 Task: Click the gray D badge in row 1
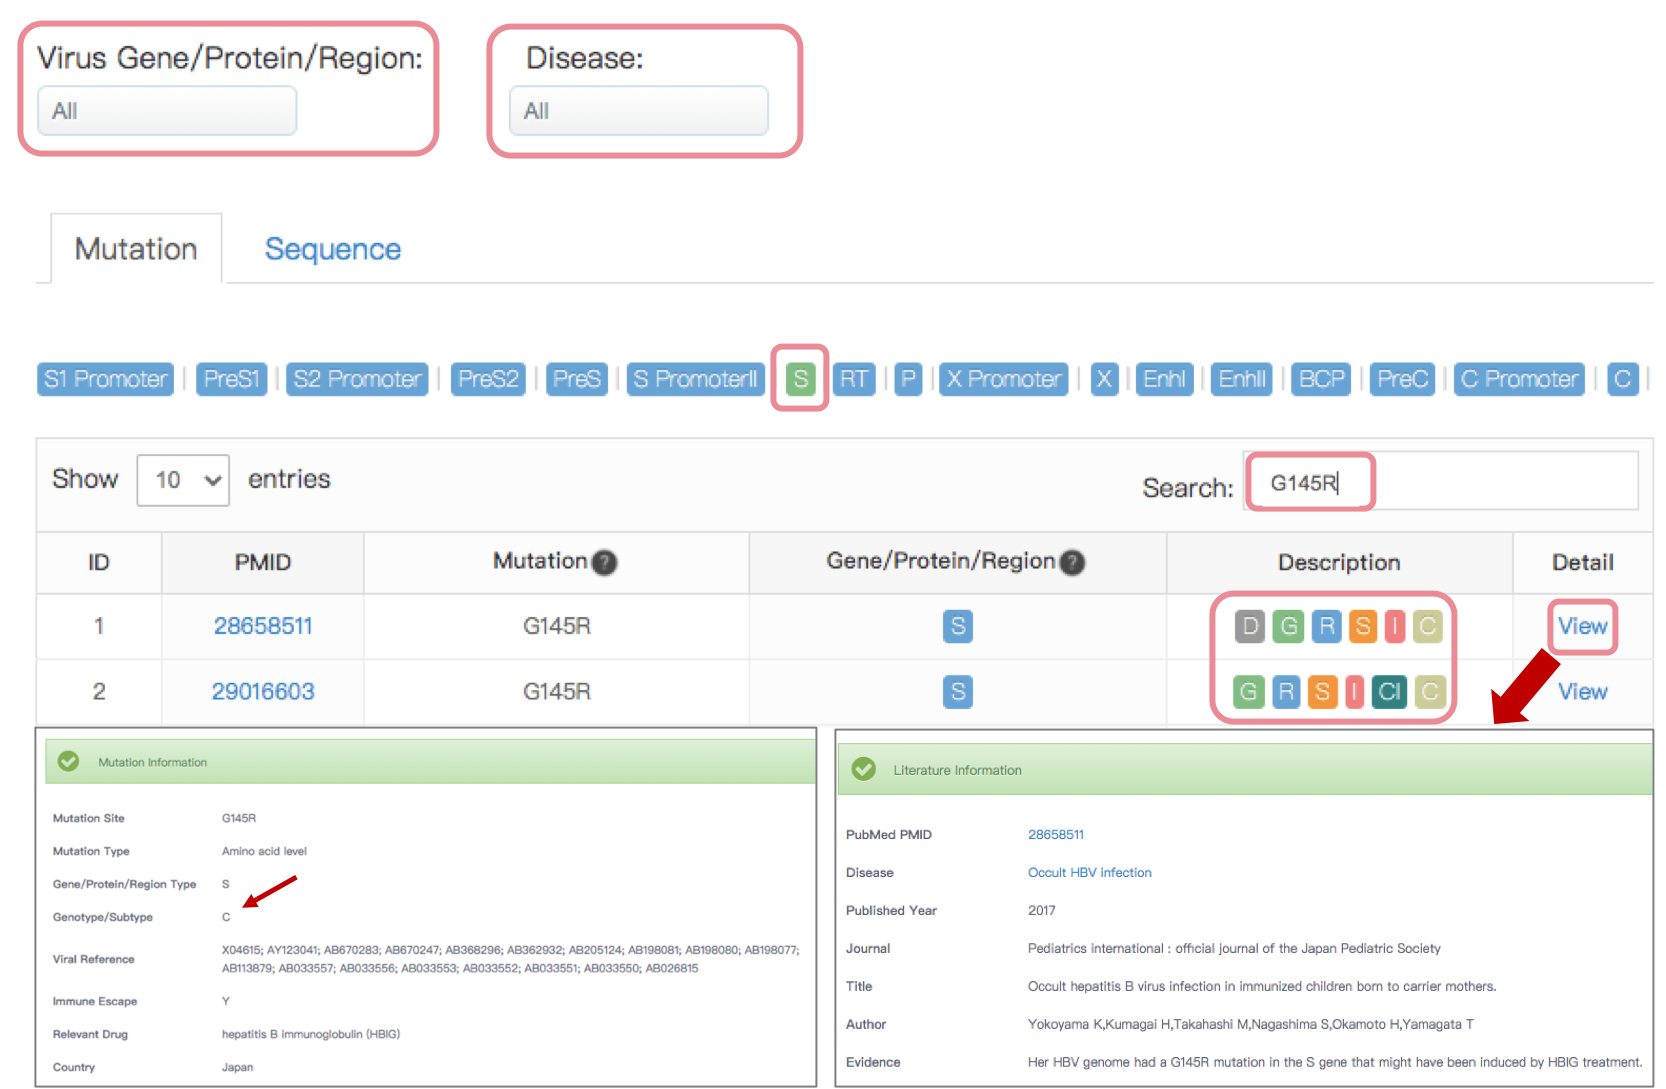pyautogui.click(x=1249, y=627)
